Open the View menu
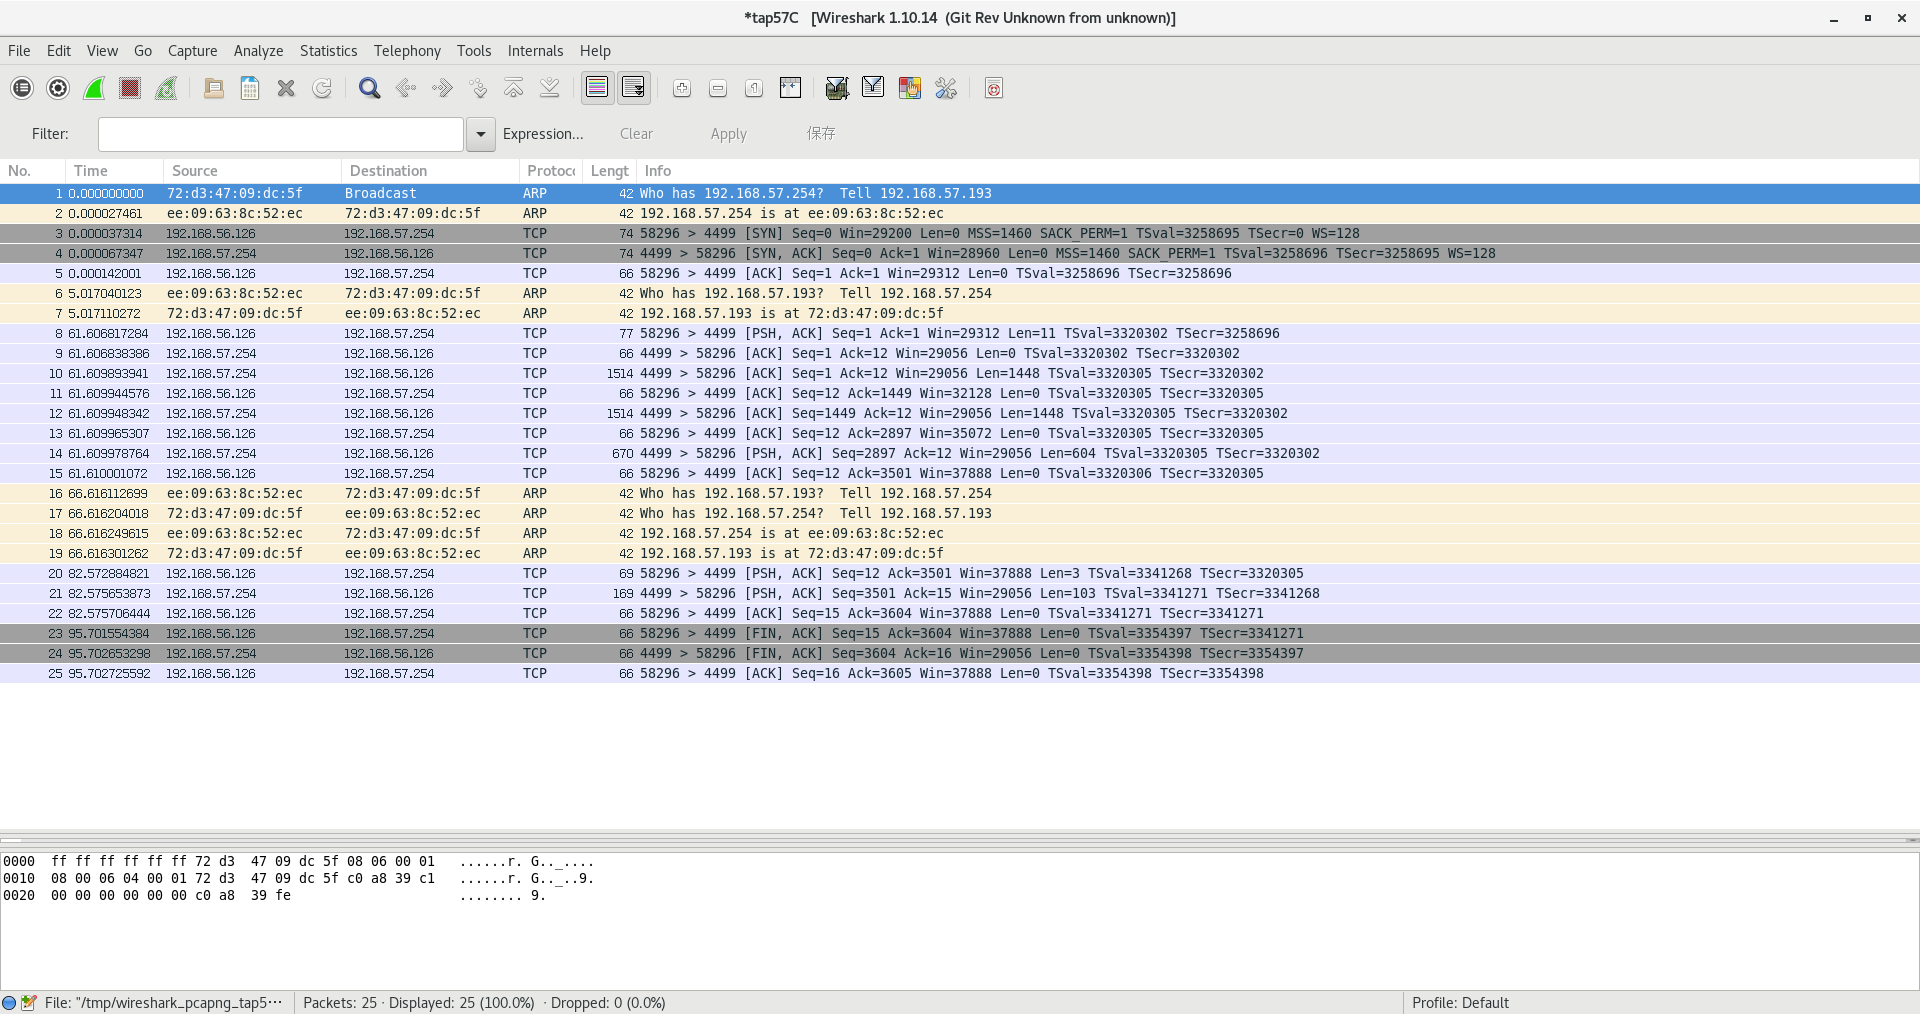The image size is (1920, 1014). pos(102,51)
